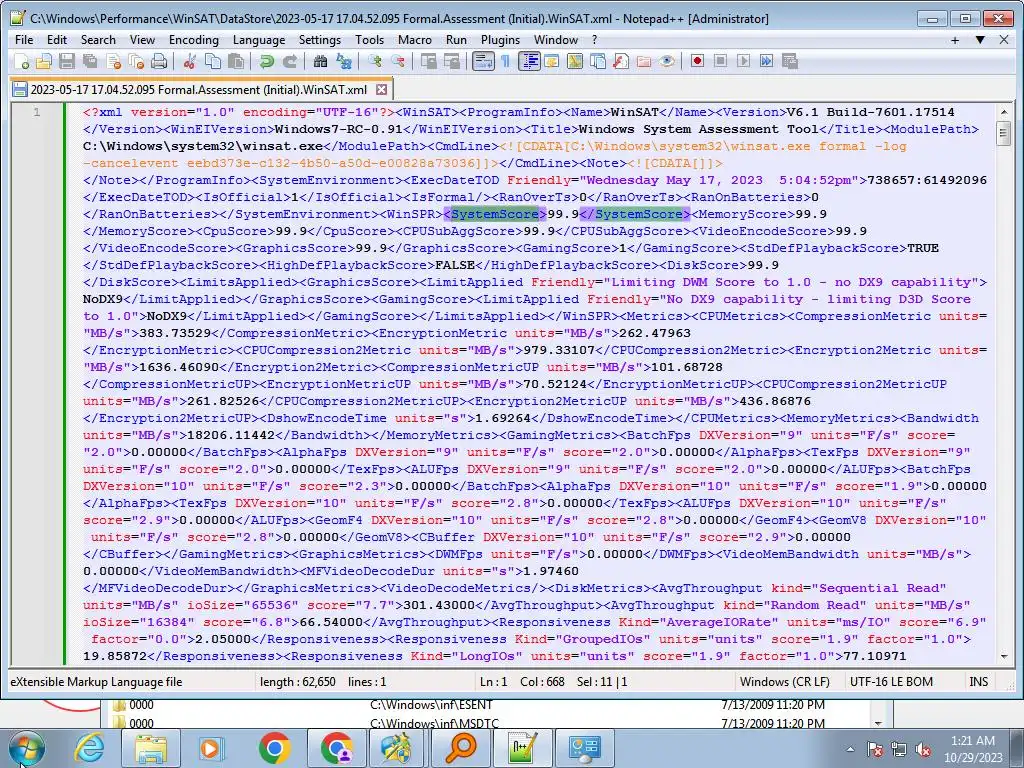Click the Redo arrow icon
Image resolution: width=1024 pixels, height=768 pixels.
(289, 61)
